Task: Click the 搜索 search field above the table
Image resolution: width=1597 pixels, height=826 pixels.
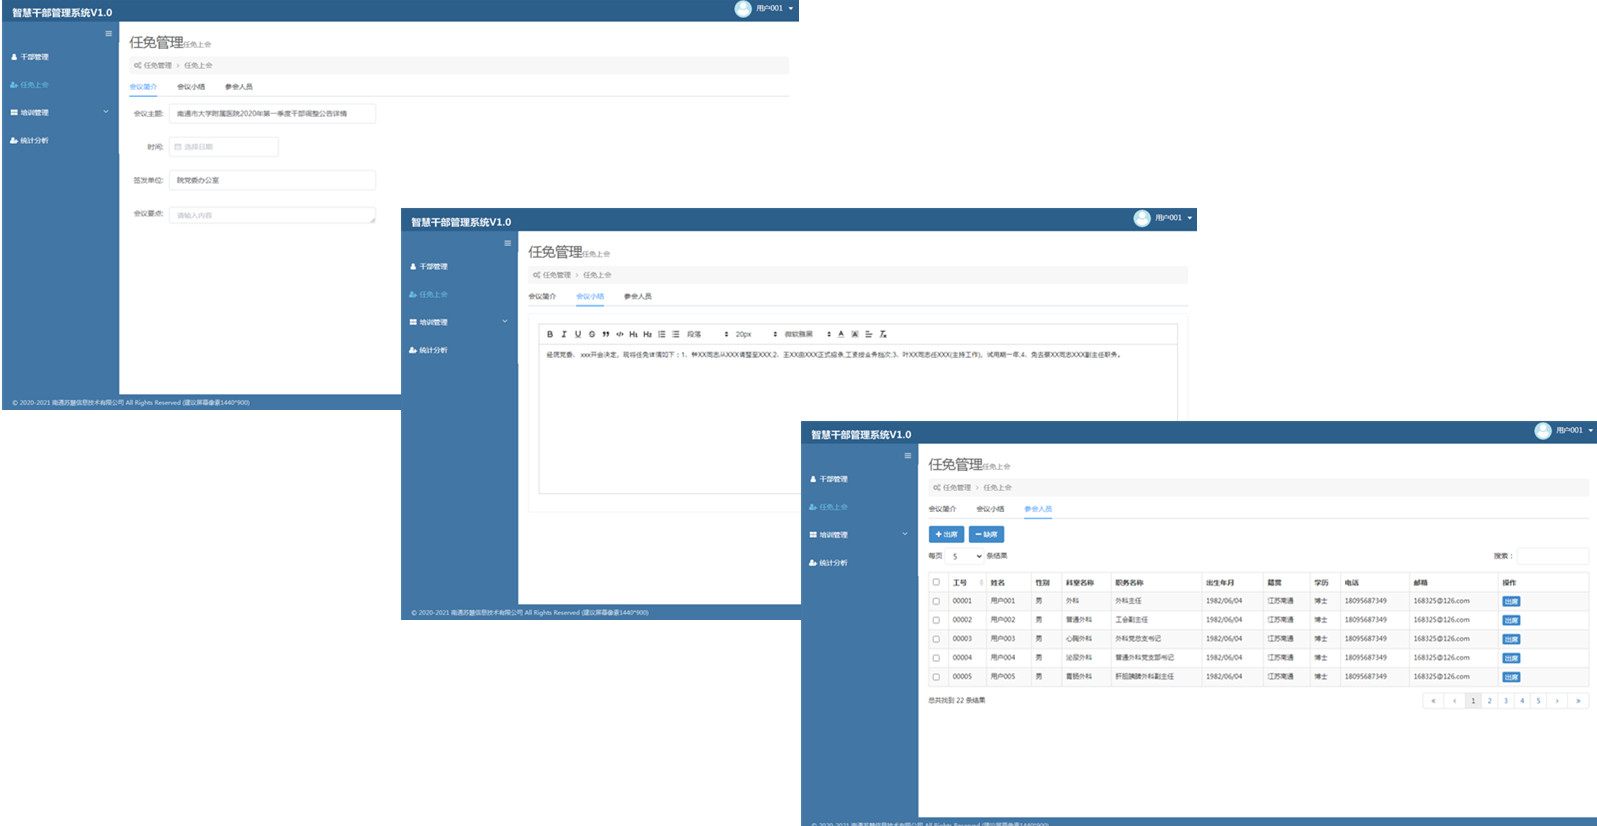Action: [x=1552, y=556]
